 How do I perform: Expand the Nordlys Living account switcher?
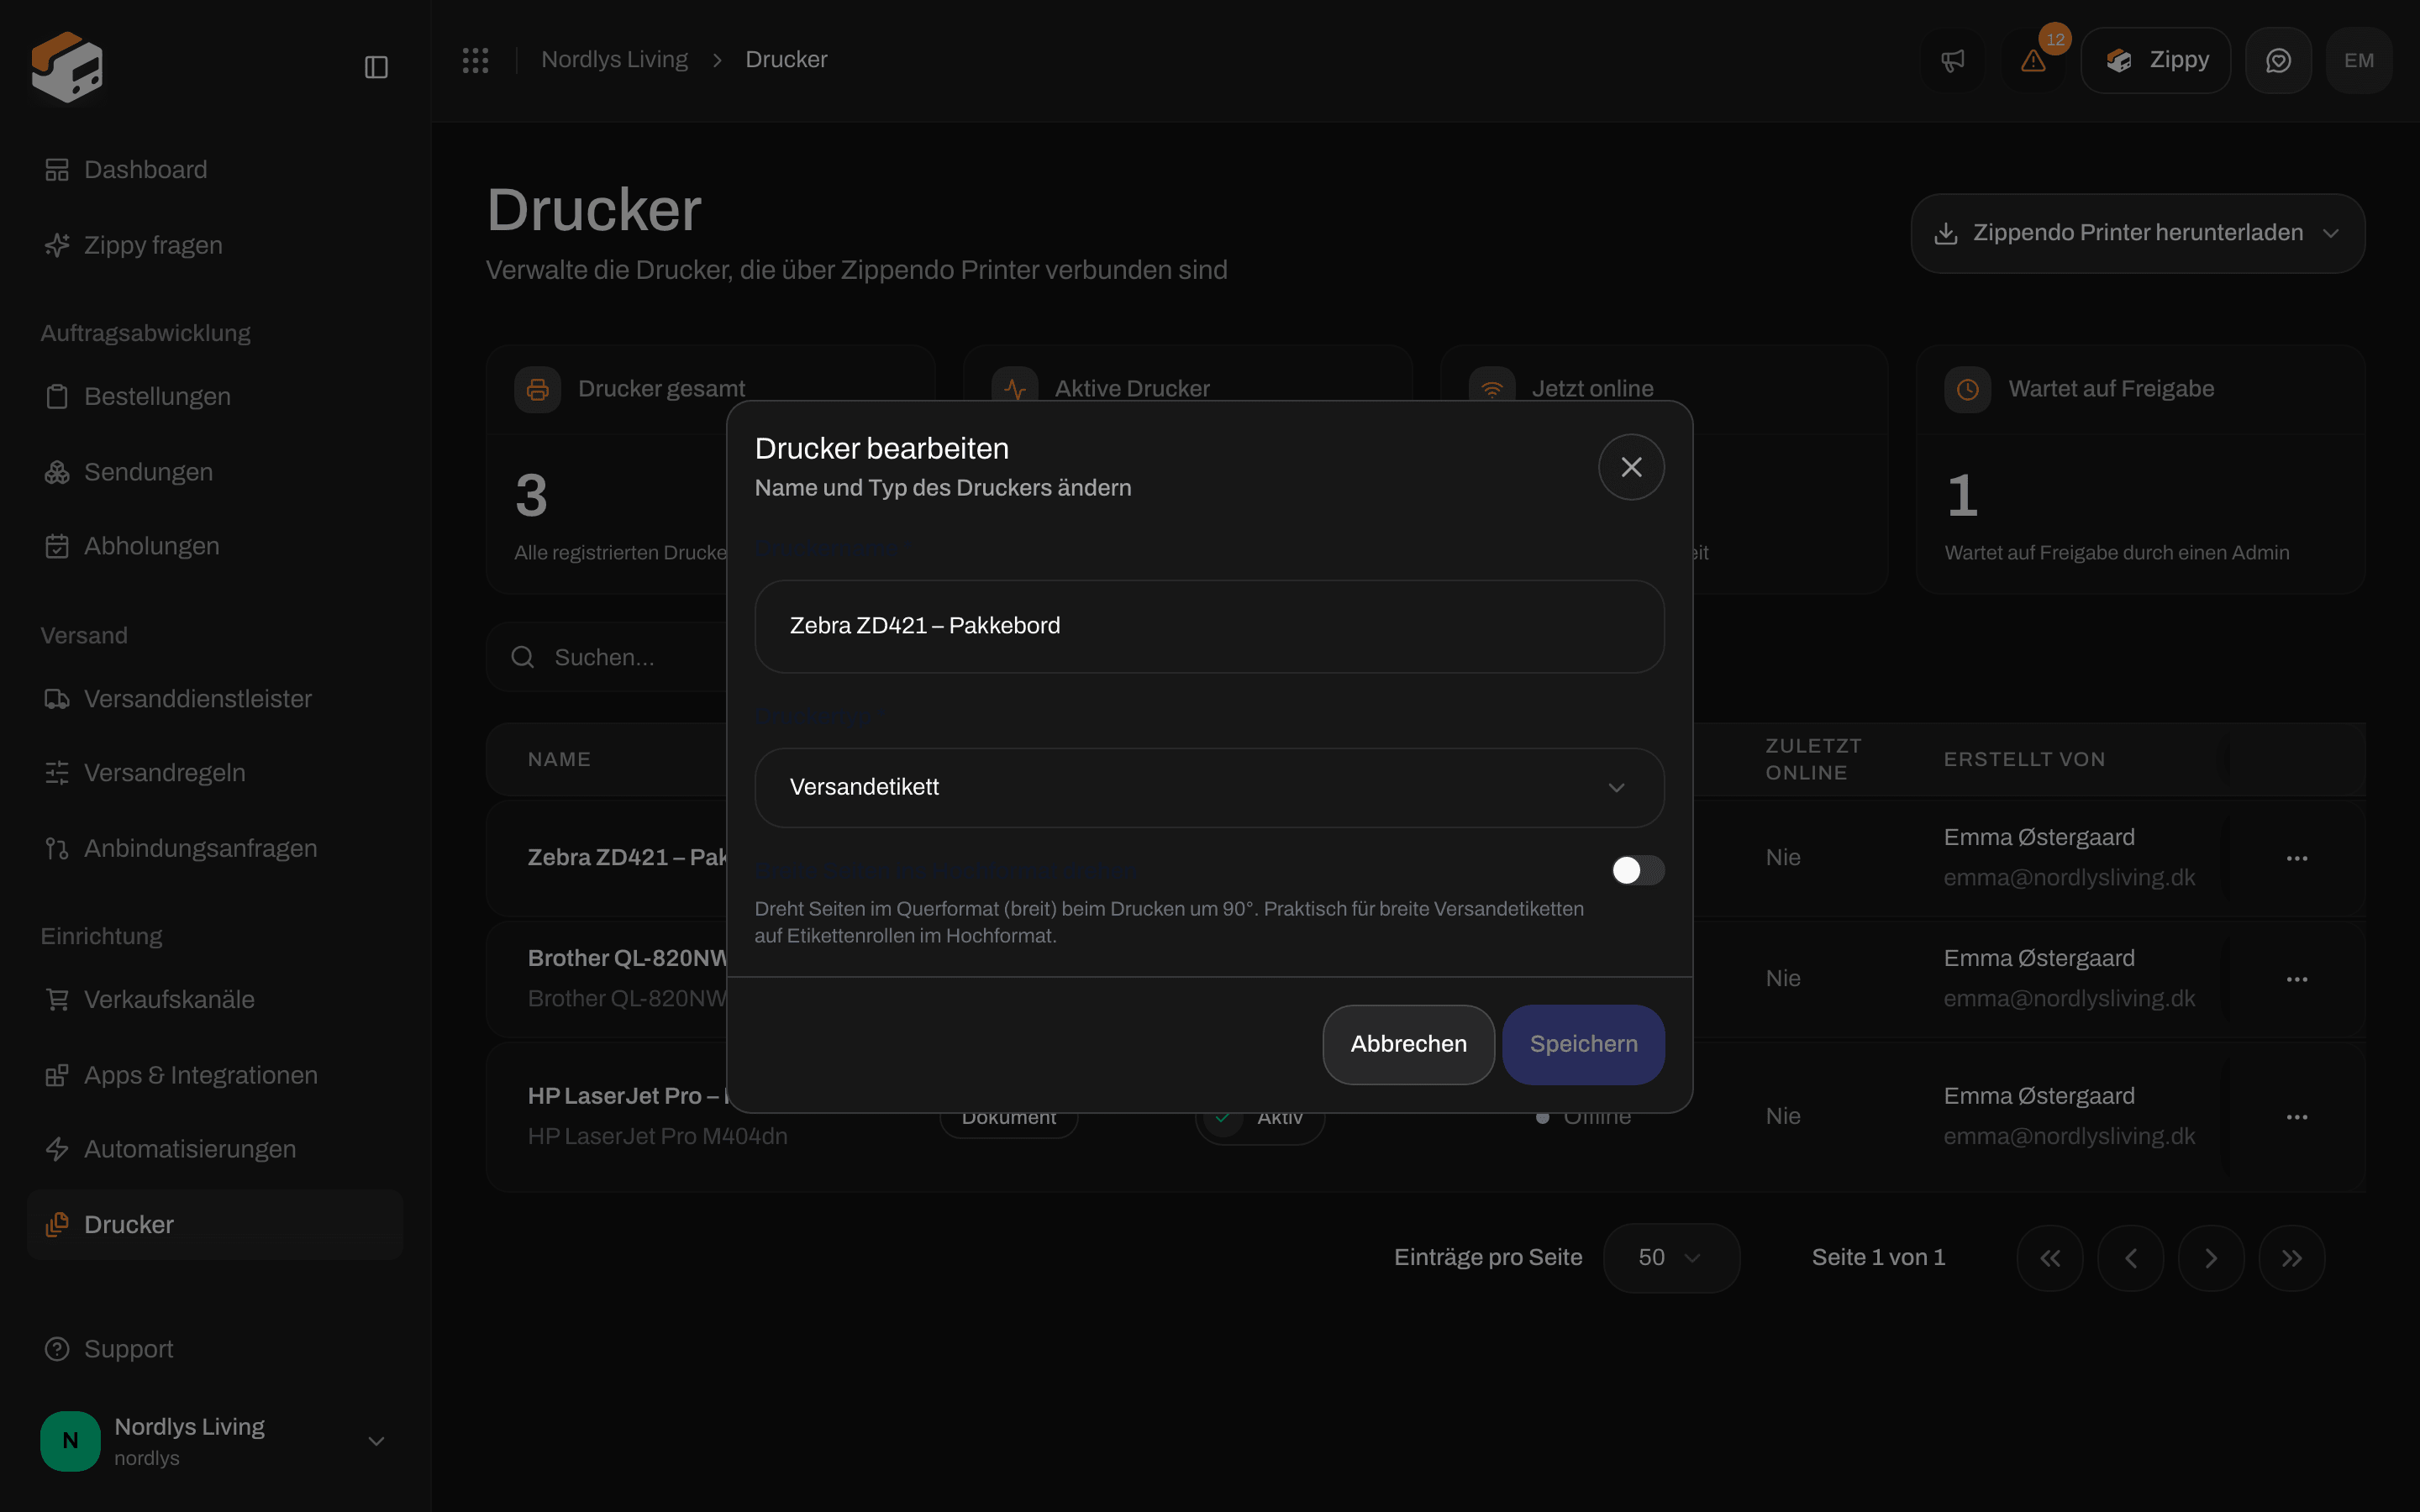coord(215,1441)
